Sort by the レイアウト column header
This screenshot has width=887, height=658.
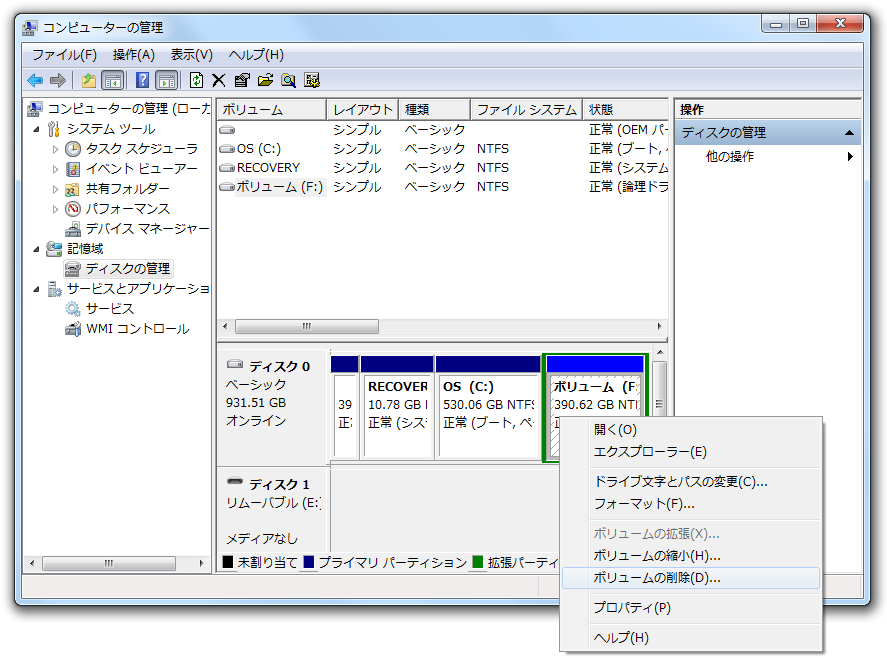coord(363,110)
